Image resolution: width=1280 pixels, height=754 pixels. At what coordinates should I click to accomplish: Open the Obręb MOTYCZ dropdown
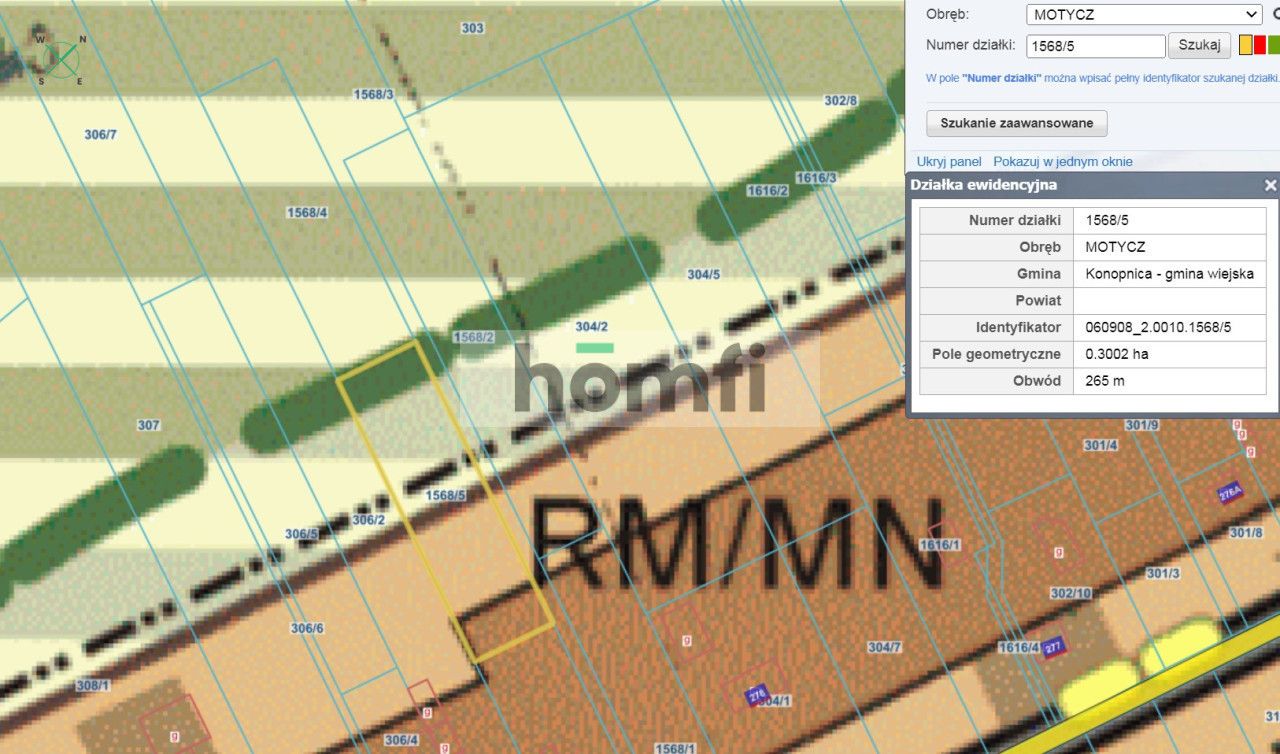tap(1144, 14)
